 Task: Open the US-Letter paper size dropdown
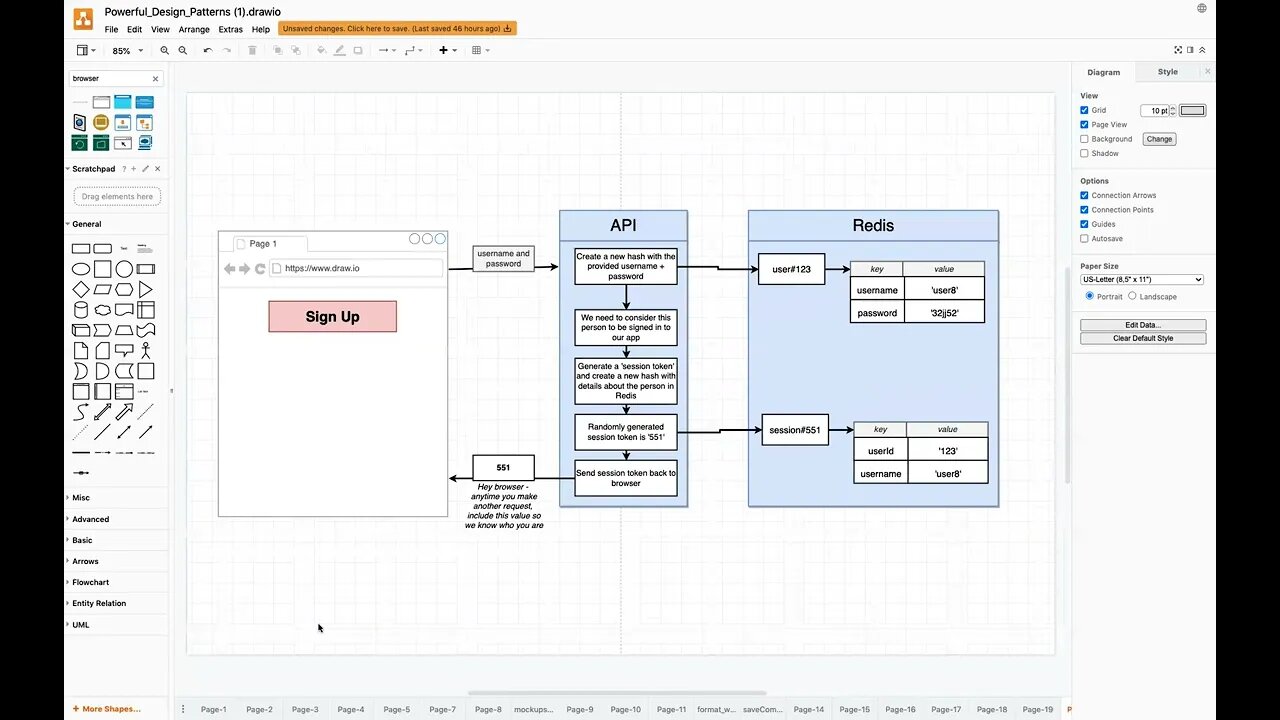1142,280
